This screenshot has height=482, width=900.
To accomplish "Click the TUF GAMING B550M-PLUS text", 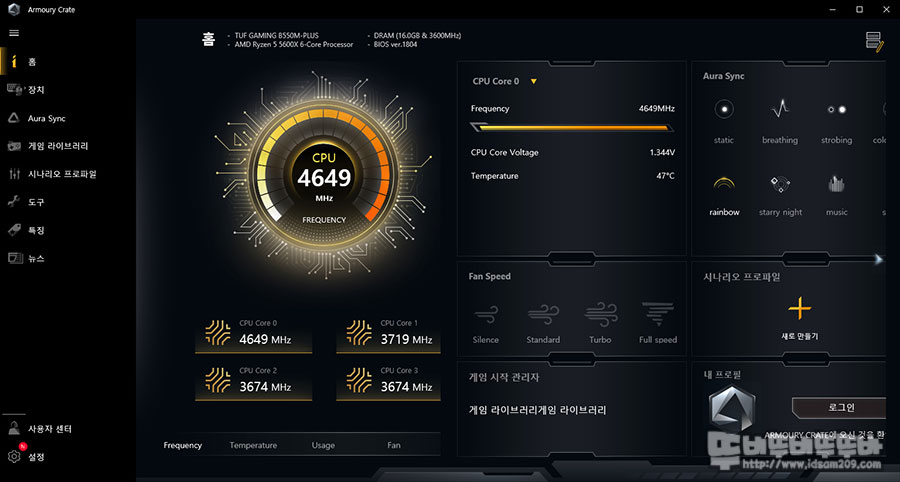I will tap(276, 36).
